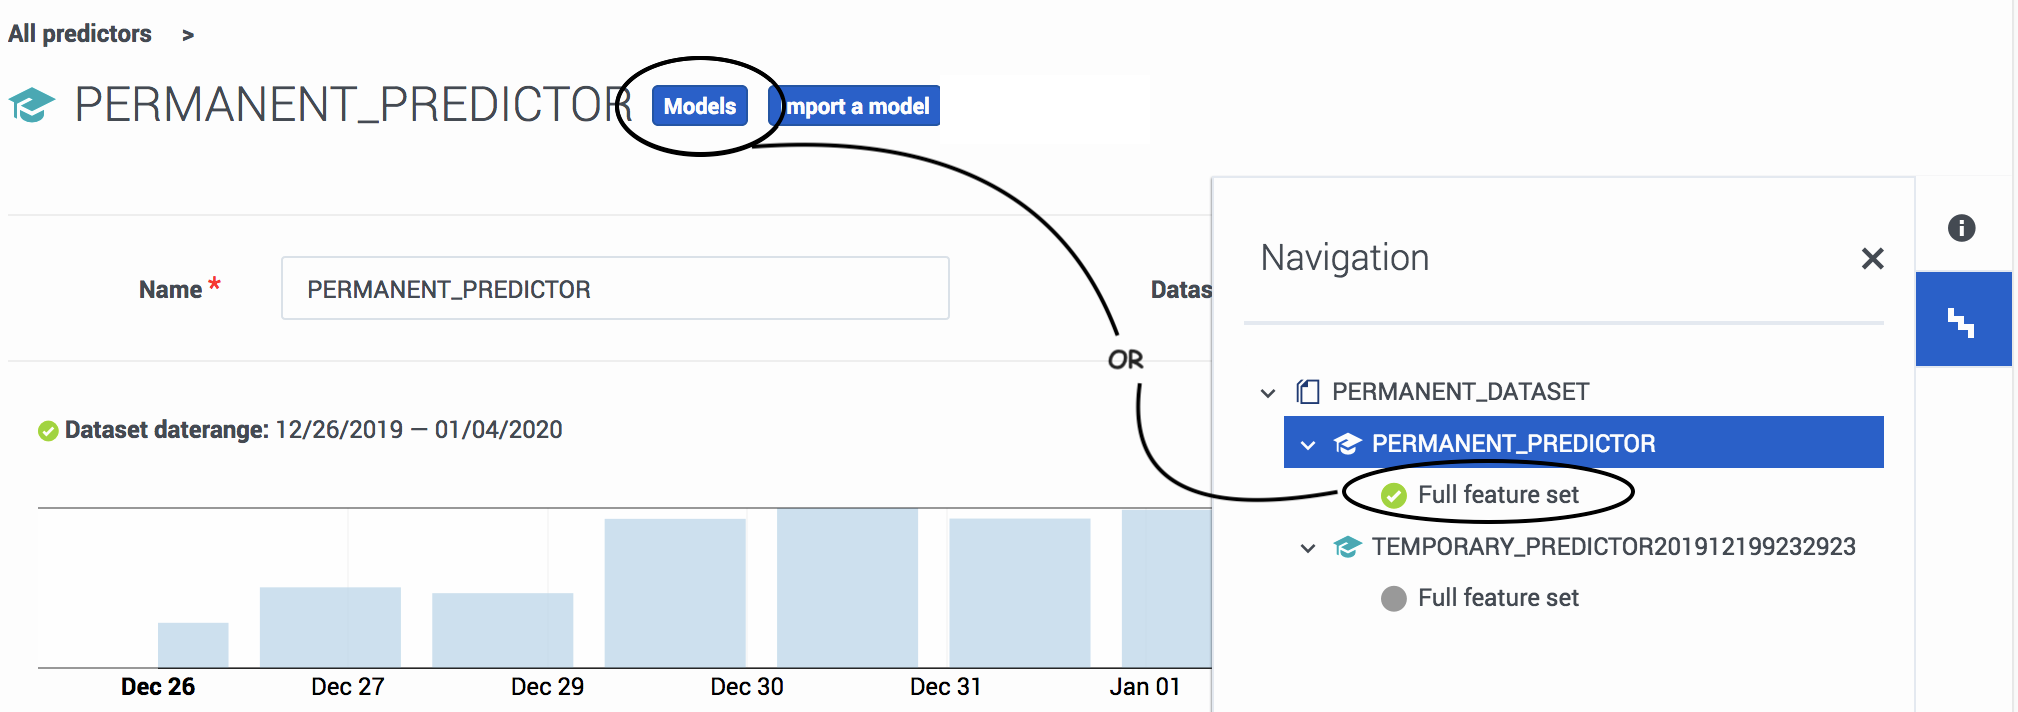
Task: Click the Dec 26 bar in chart
Action: [193, 645]
